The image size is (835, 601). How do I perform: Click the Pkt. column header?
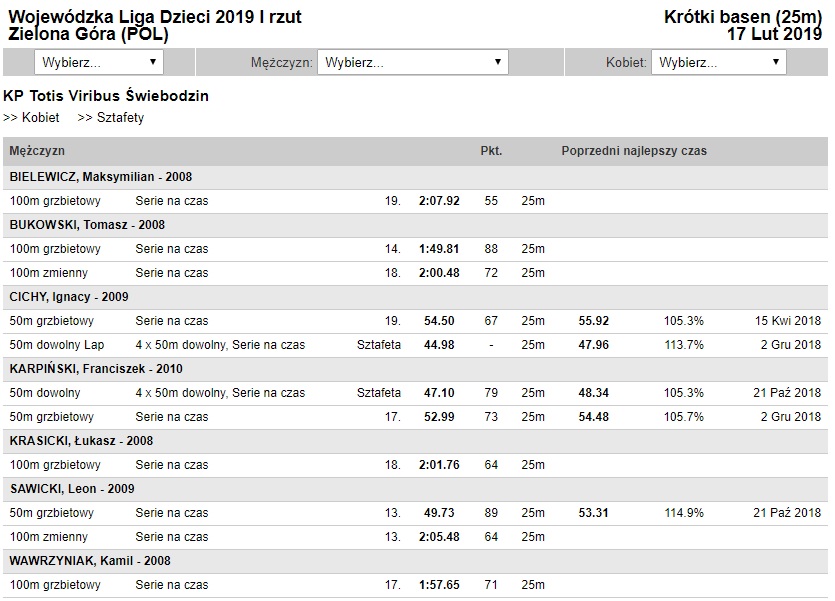[x=491, y=151]
